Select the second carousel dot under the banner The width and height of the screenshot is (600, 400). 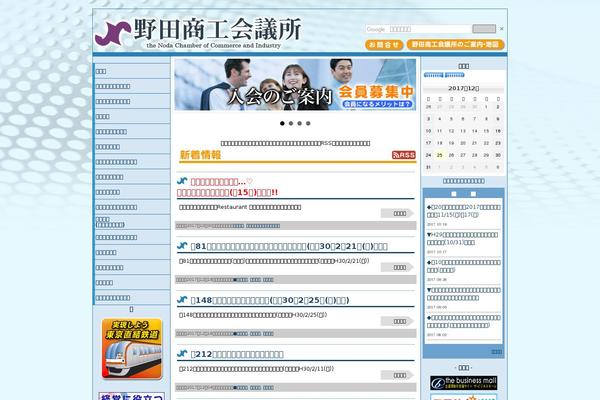[291, 123]
